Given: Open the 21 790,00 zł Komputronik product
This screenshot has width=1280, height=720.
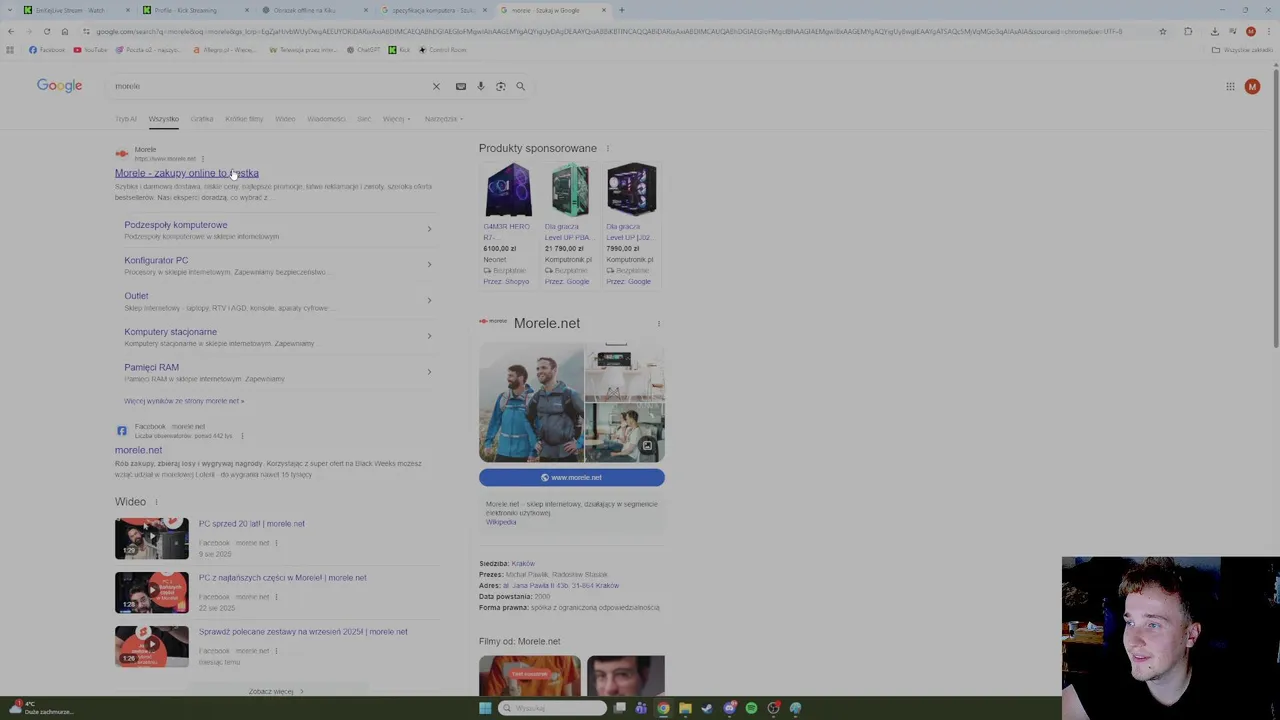Looking at the screenshot, I should pyautogui.click(x=570, y=224).
